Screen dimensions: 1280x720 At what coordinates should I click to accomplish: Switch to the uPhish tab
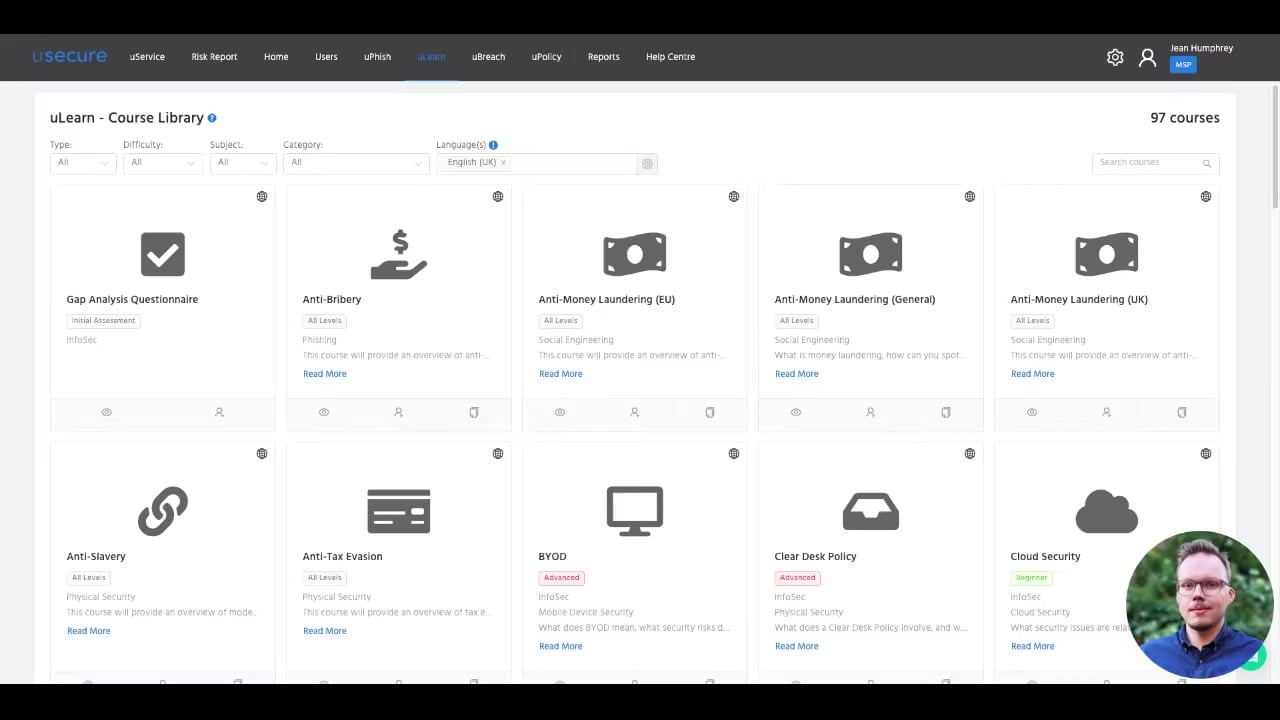[377, 57]
